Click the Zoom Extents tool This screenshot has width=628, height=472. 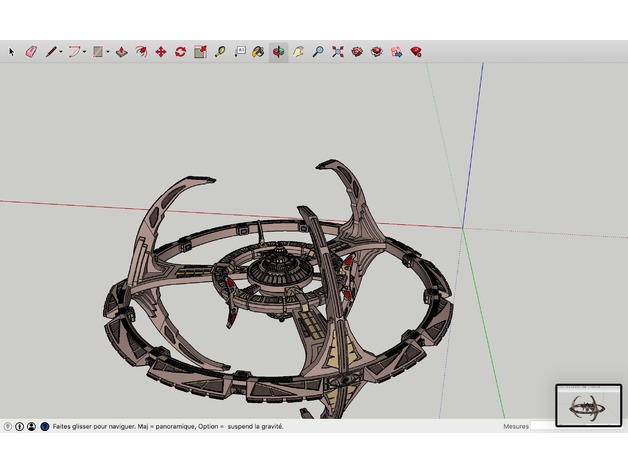coord(337,51)
